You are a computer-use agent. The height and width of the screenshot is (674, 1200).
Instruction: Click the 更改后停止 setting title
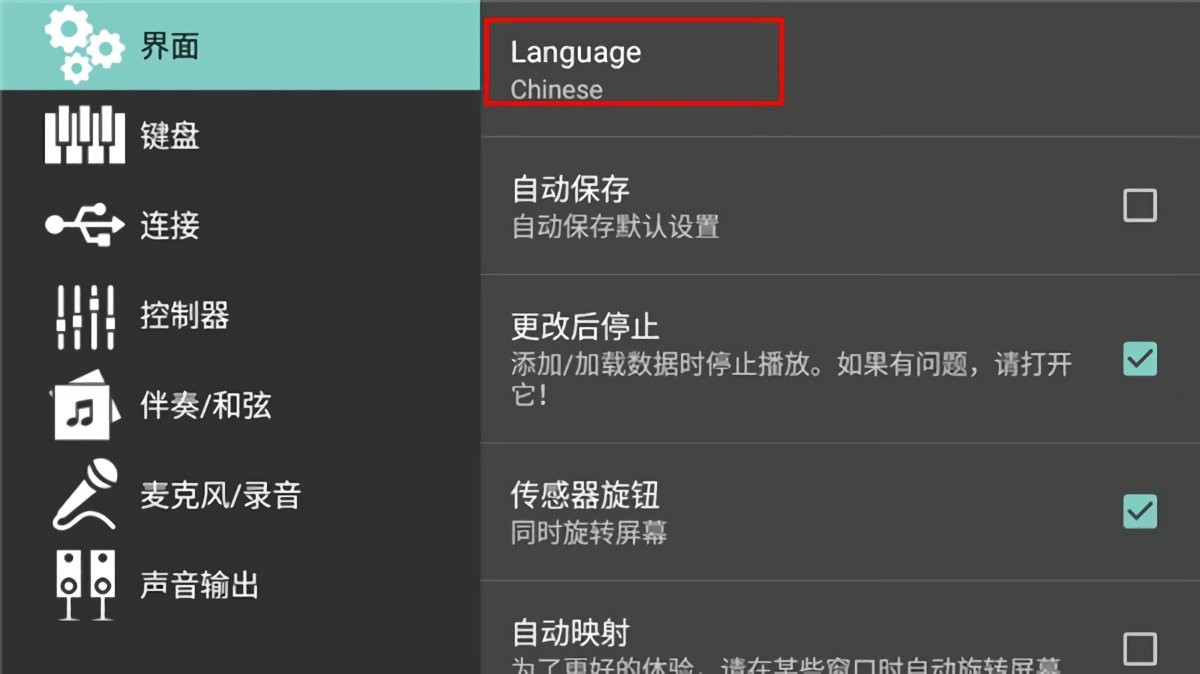coord(586,327)
